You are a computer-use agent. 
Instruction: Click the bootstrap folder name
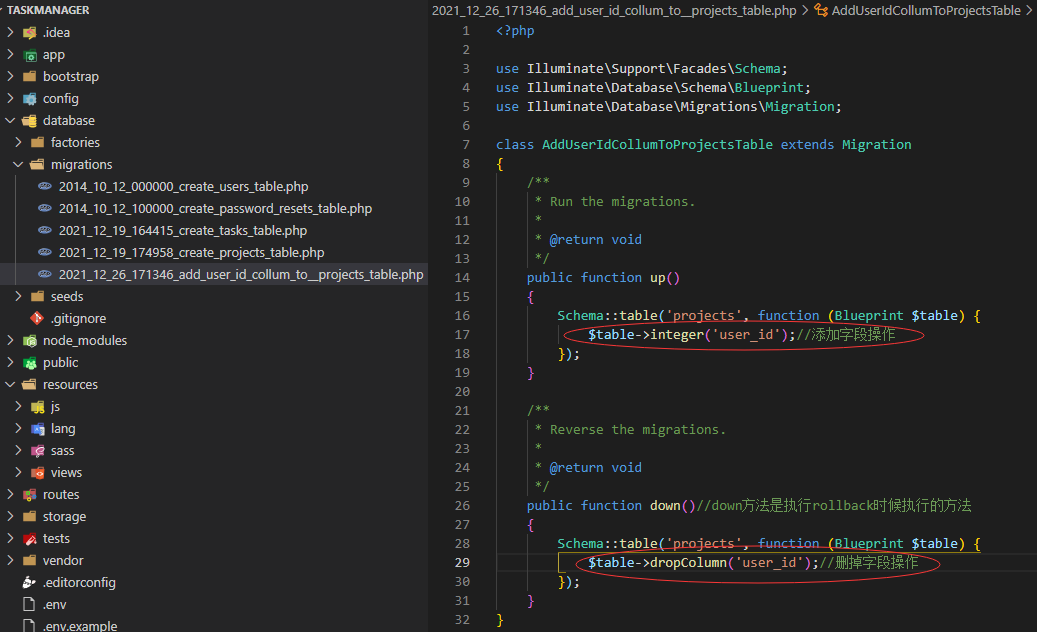click(71, 77)
